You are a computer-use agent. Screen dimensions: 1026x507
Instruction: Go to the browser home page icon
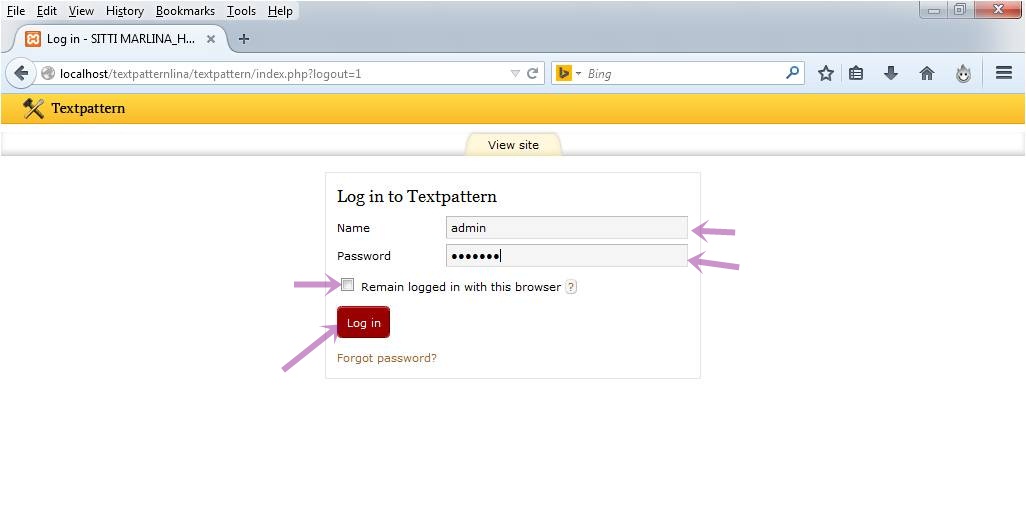pos(927,73)
